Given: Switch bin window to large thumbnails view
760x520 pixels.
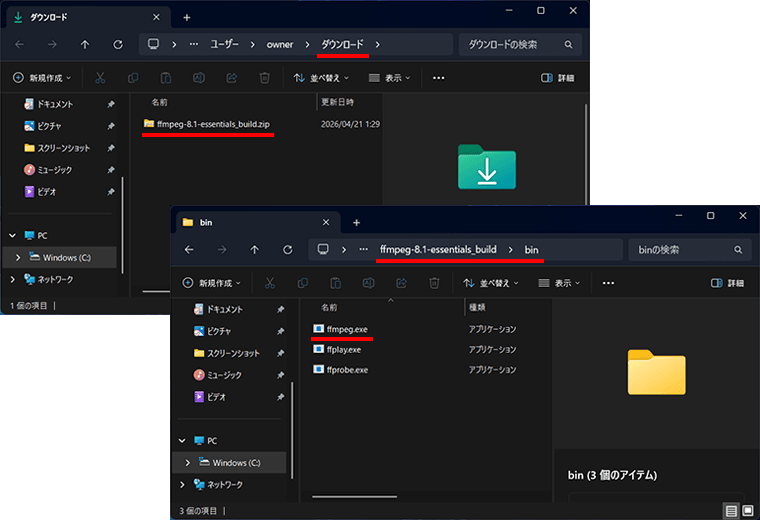Looking at the screenshot, I should tap(748, 511).
